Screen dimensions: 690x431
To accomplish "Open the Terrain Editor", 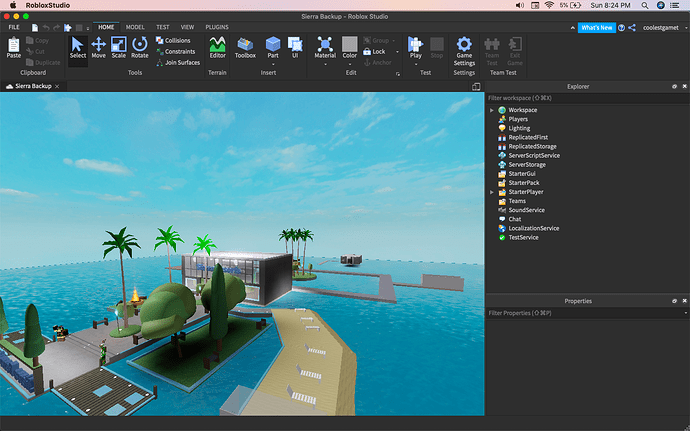I will (217, 47).
